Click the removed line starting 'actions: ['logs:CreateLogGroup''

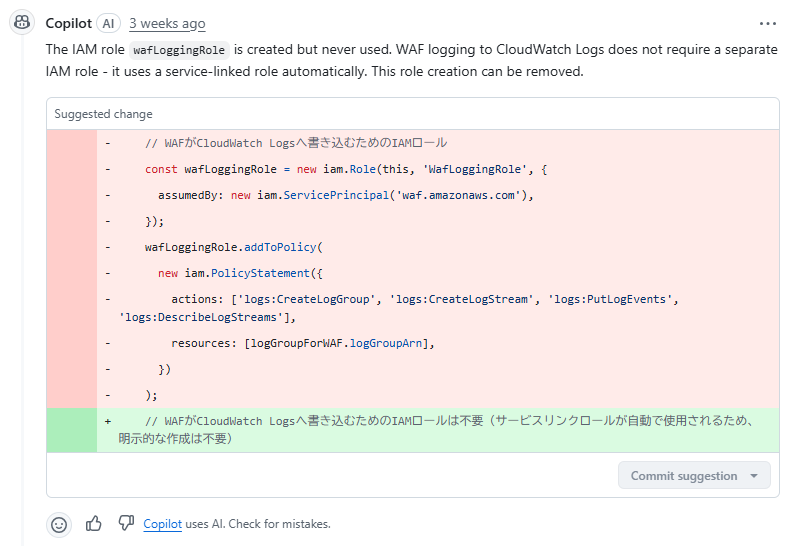pos(413,308)
